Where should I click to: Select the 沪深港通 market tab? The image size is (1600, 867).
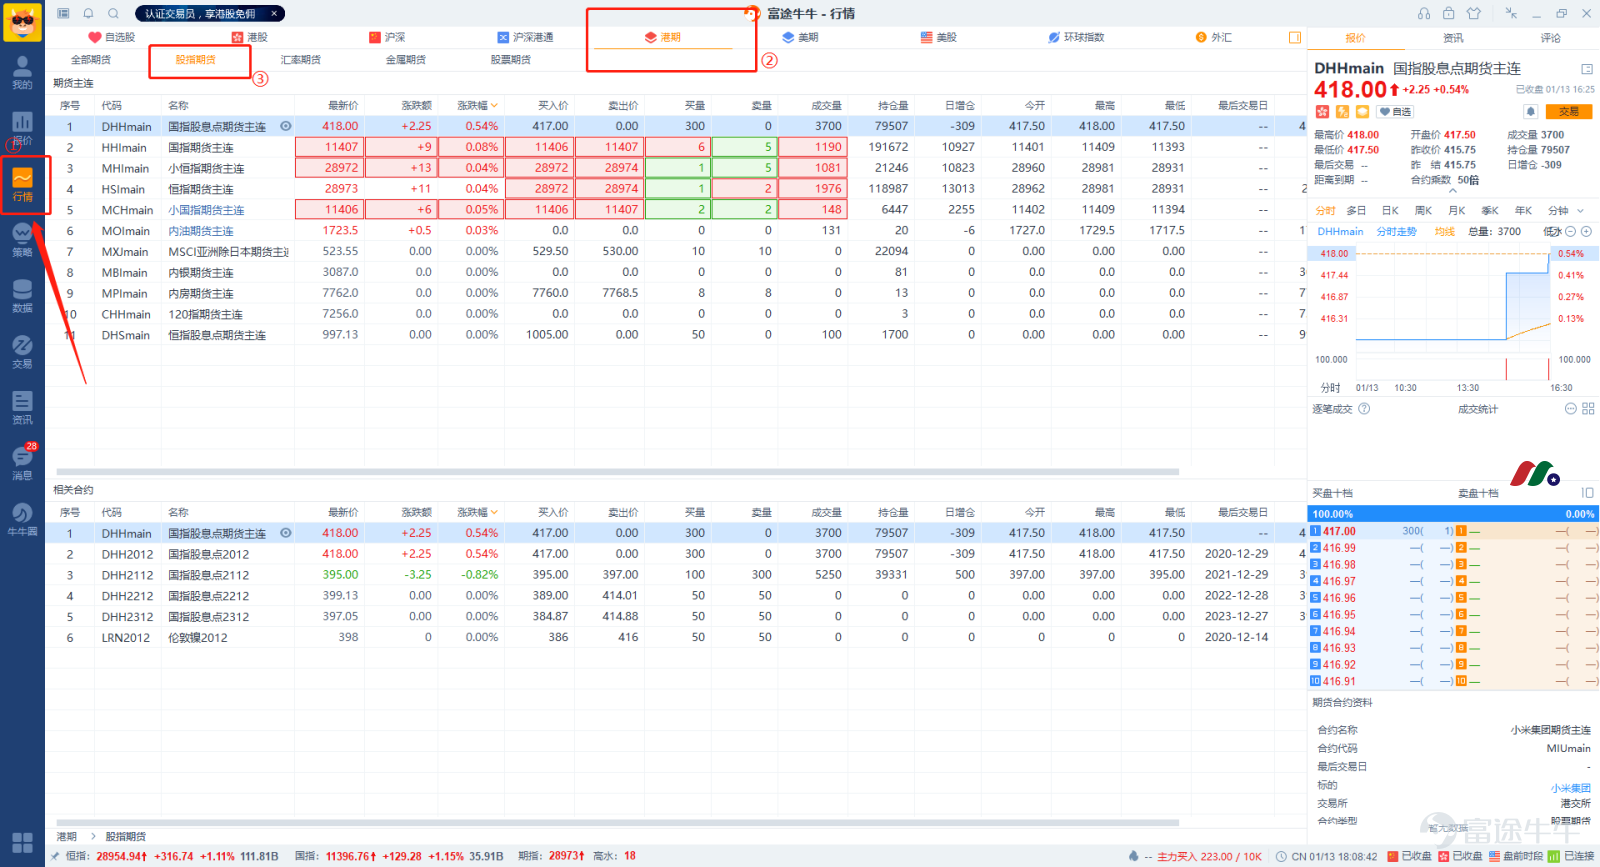(525, 37)
